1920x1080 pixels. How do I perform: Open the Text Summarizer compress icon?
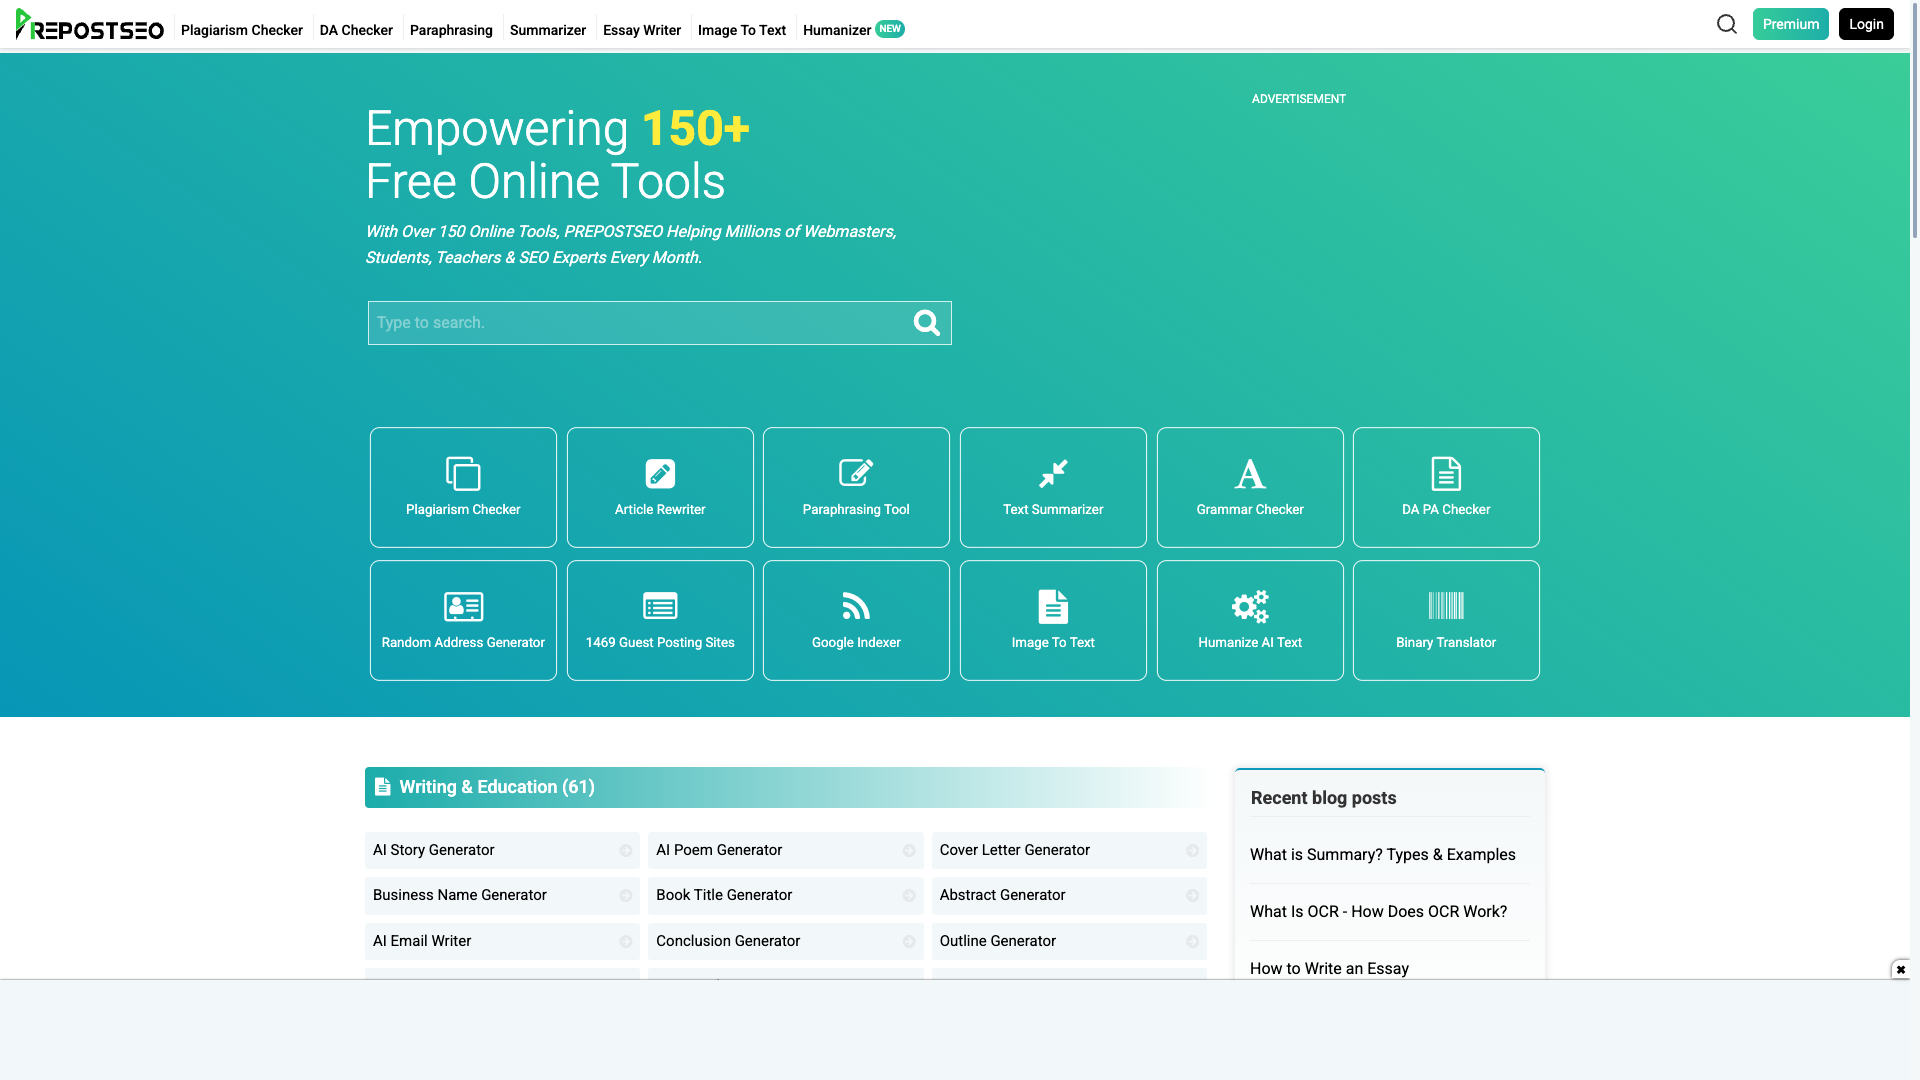pyautogui.click(x=1053, y=474)
